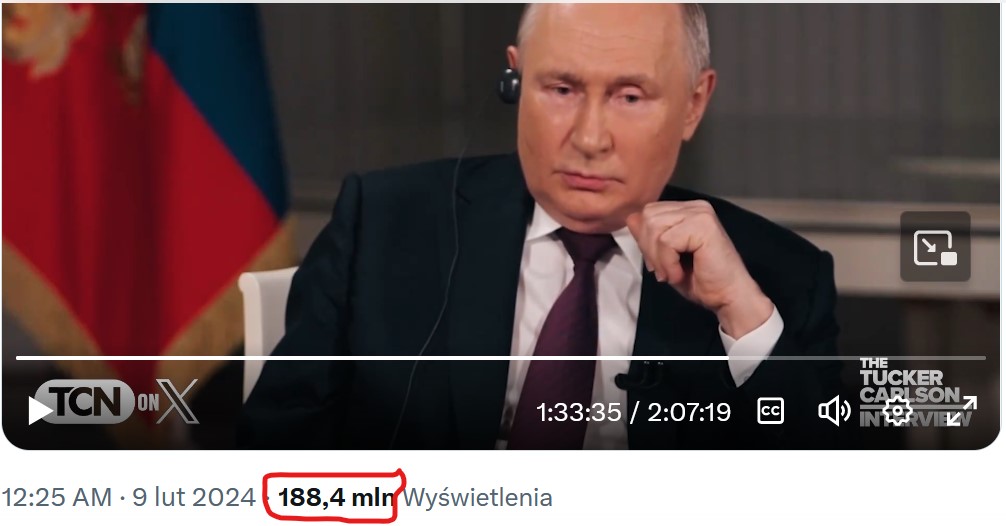
Task: Switch to mini player with picture-in-picture icon
Action: tap(935, 247)
